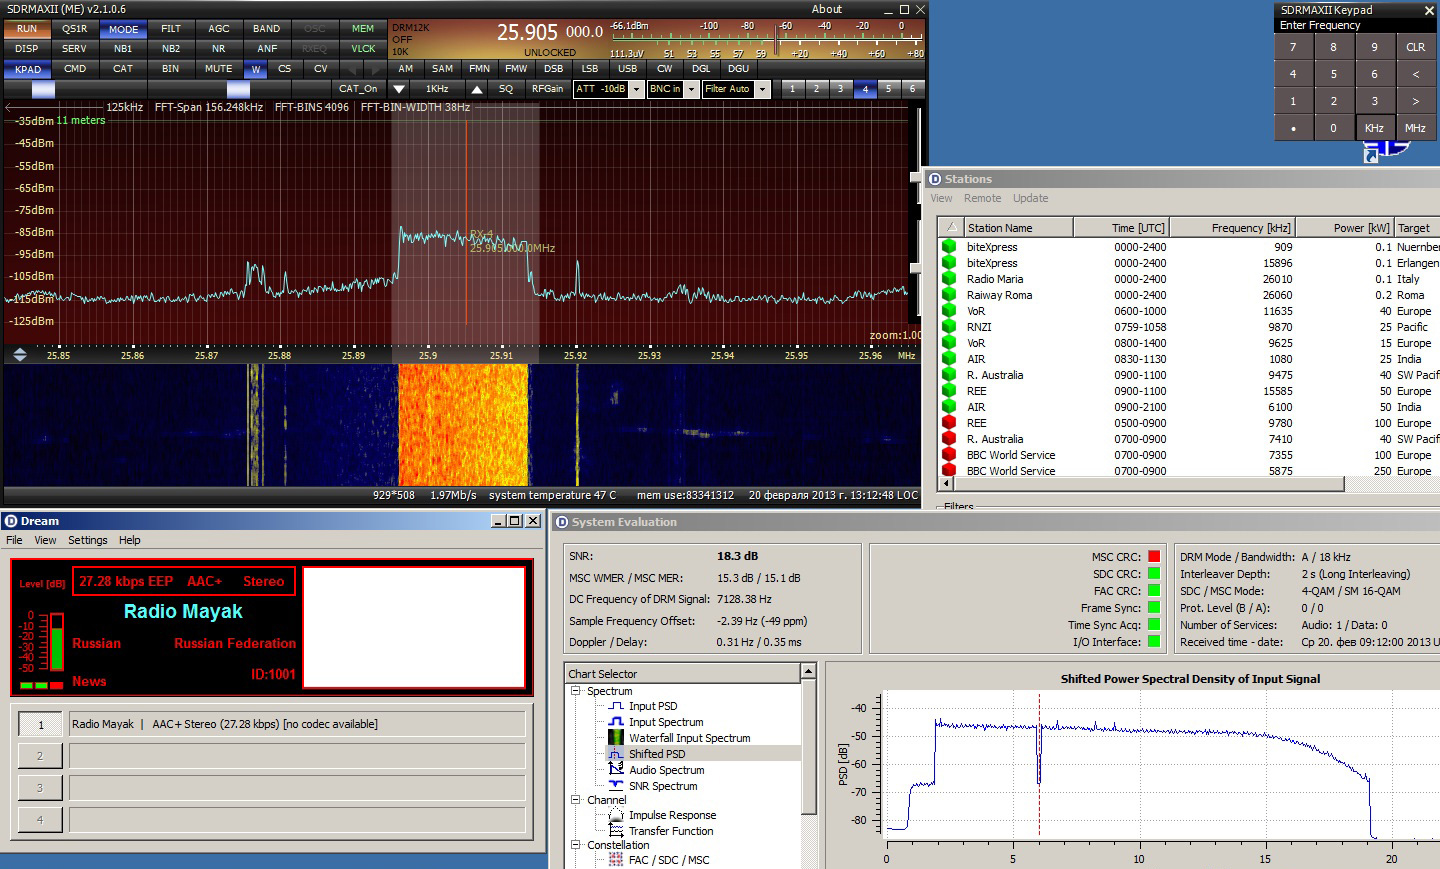
Task: Open Settings menu in Dream
Action: pos(88,540)
